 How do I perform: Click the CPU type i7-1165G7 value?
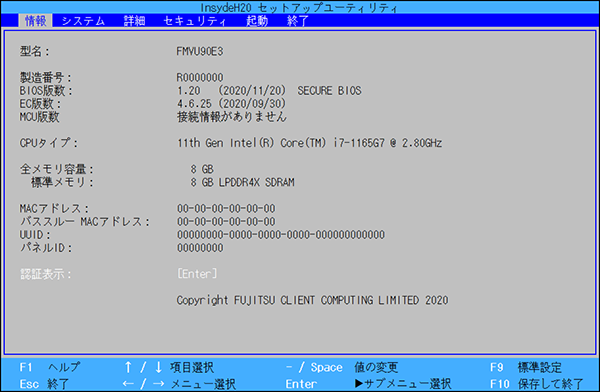309,143
